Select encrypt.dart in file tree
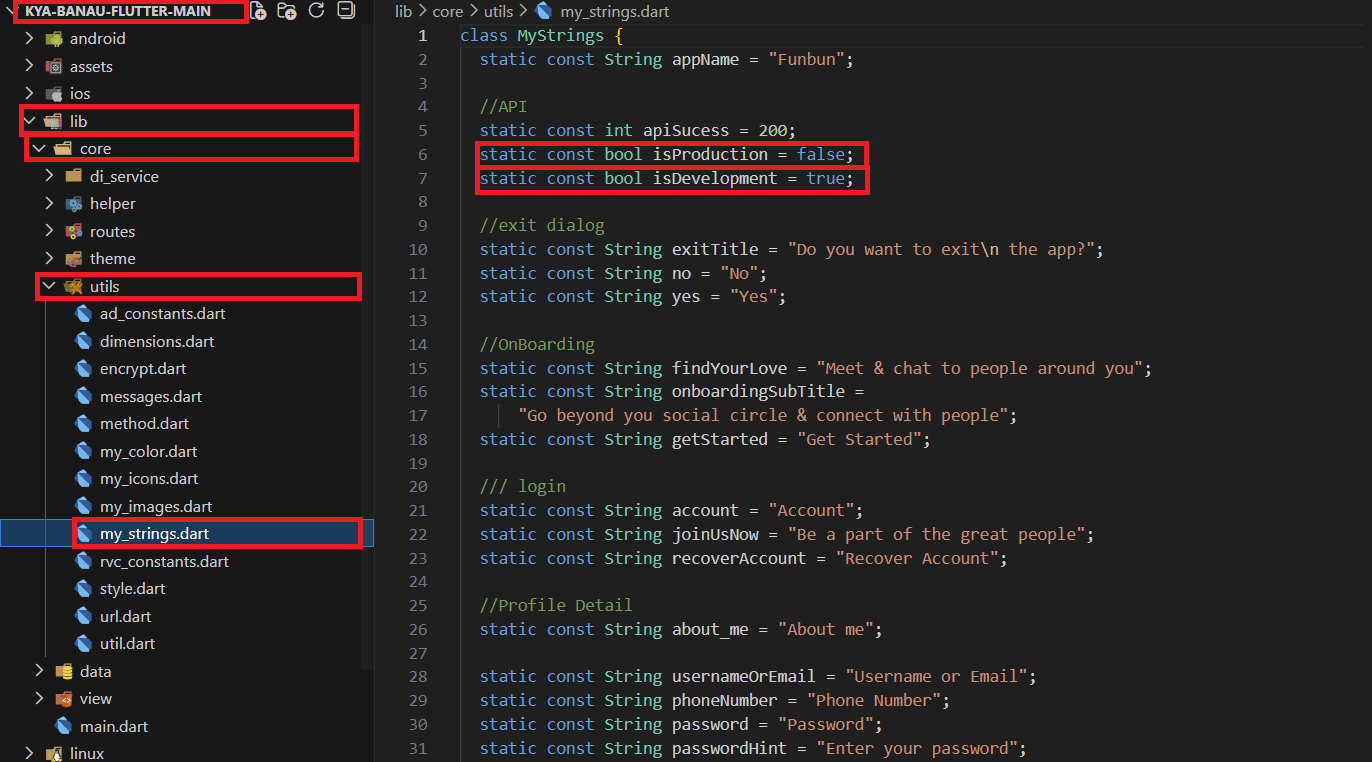 [x=142, y=368]
